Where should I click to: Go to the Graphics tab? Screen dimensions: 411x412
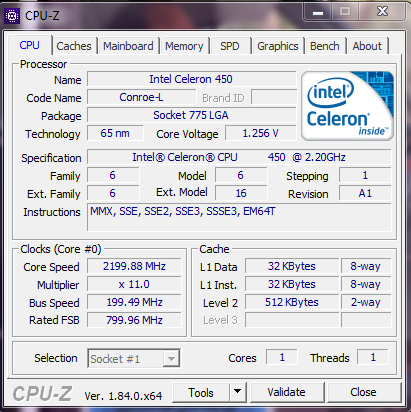pos(278,46)
